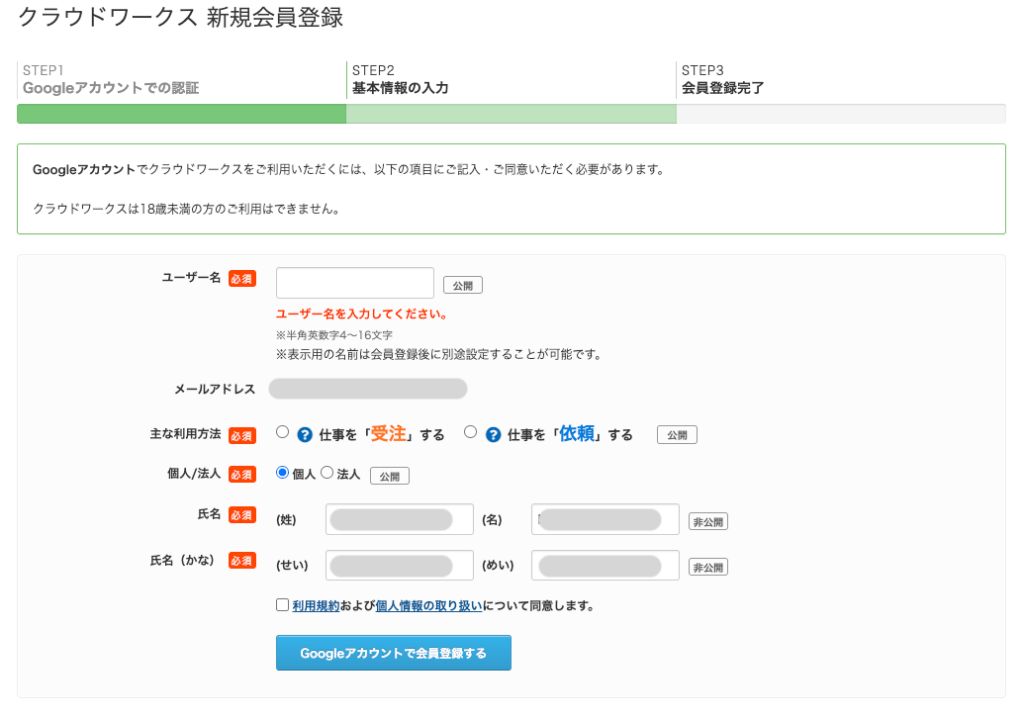
Task: Click the めい kana input field
Action: [605, 566]
